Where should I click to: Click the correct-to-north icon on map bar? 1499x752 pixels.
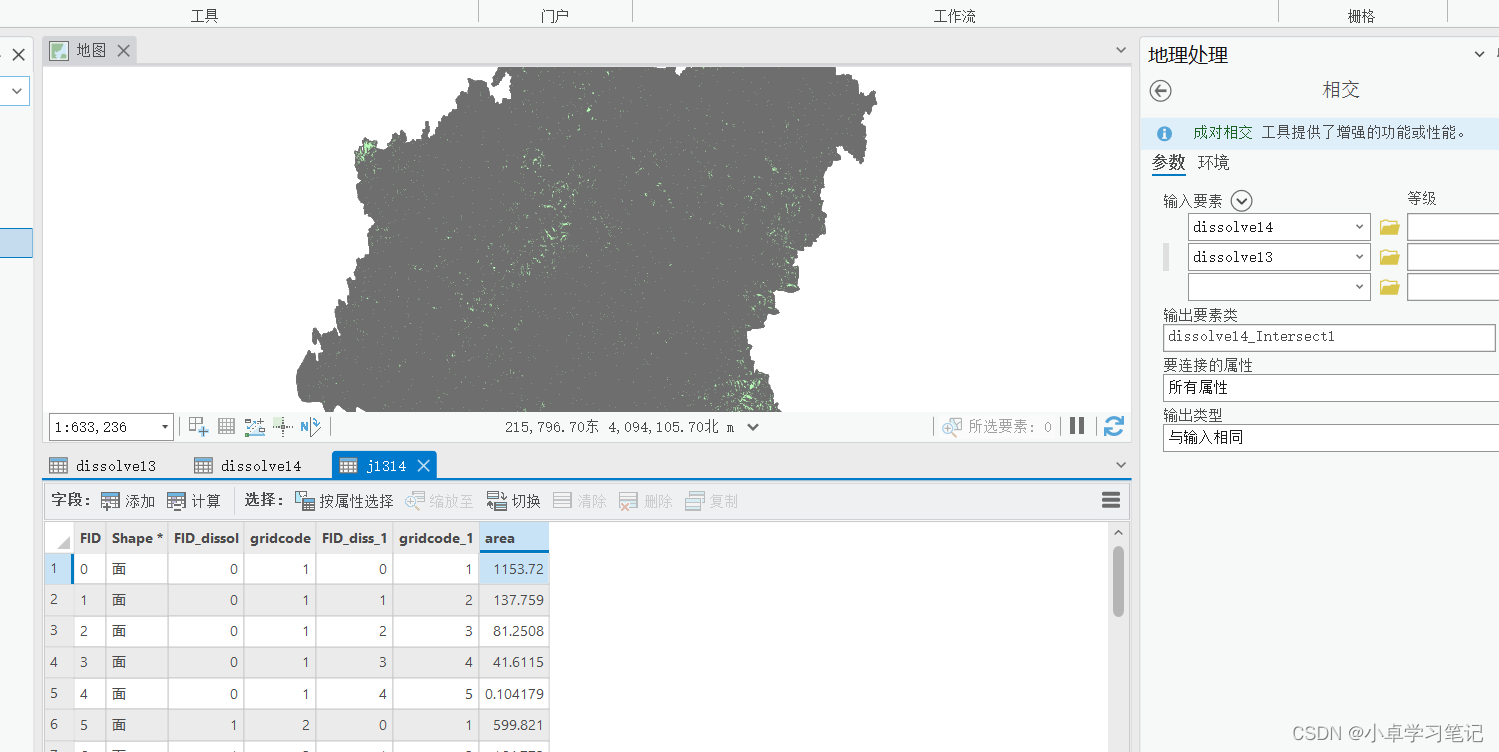[310, 427]
